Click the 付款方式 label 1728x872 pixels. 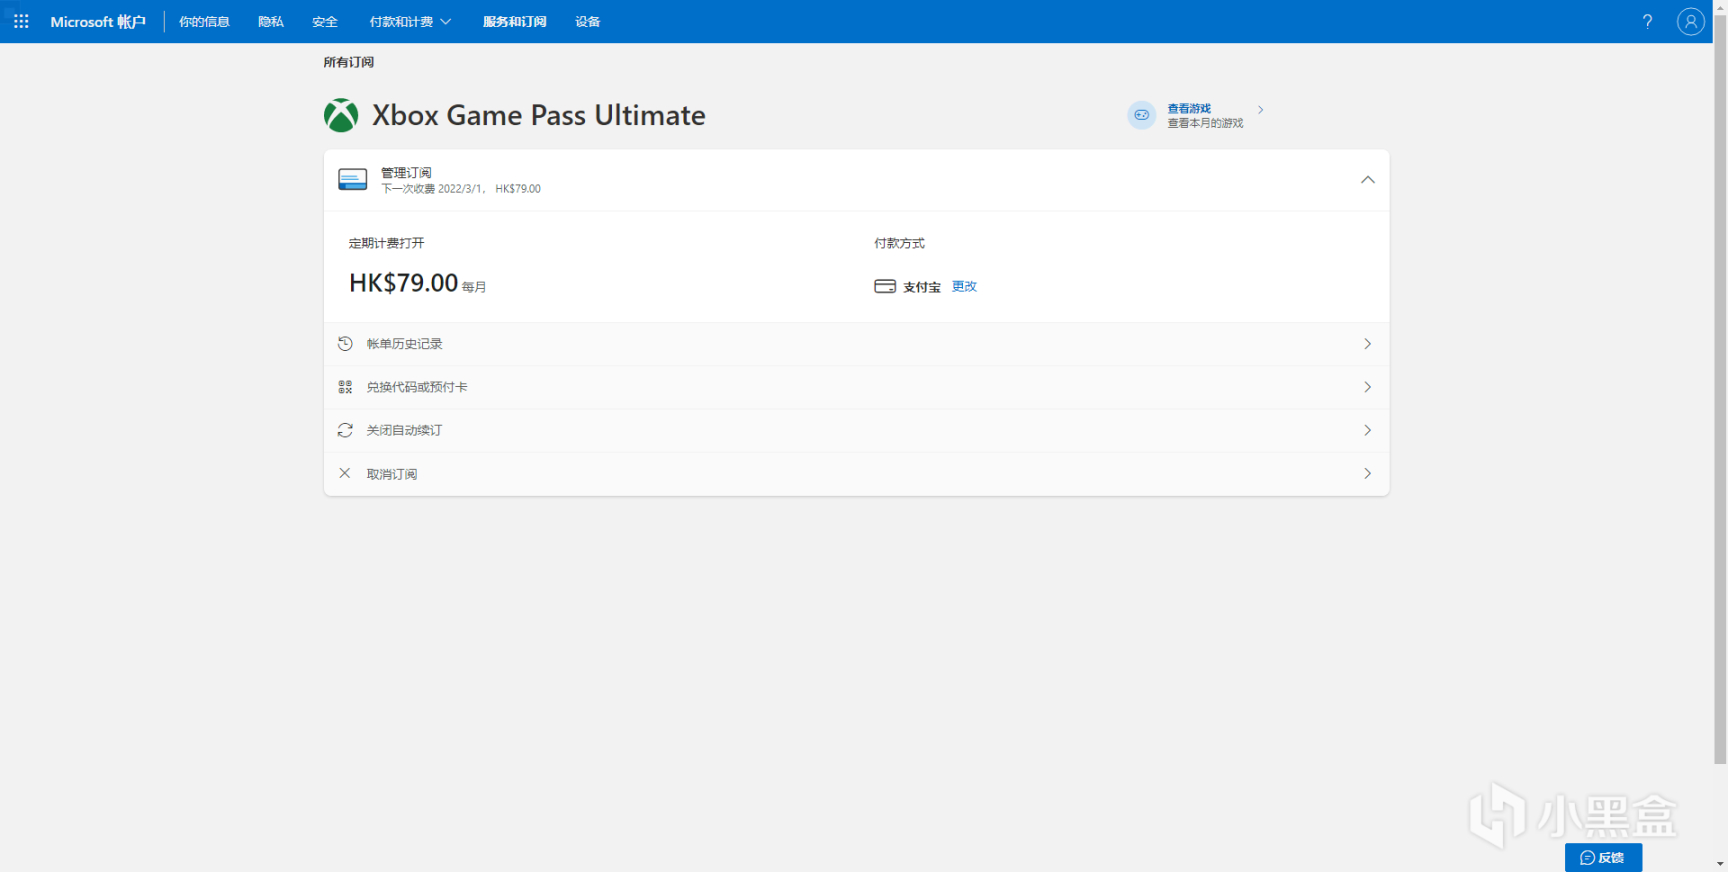[899, 243]
